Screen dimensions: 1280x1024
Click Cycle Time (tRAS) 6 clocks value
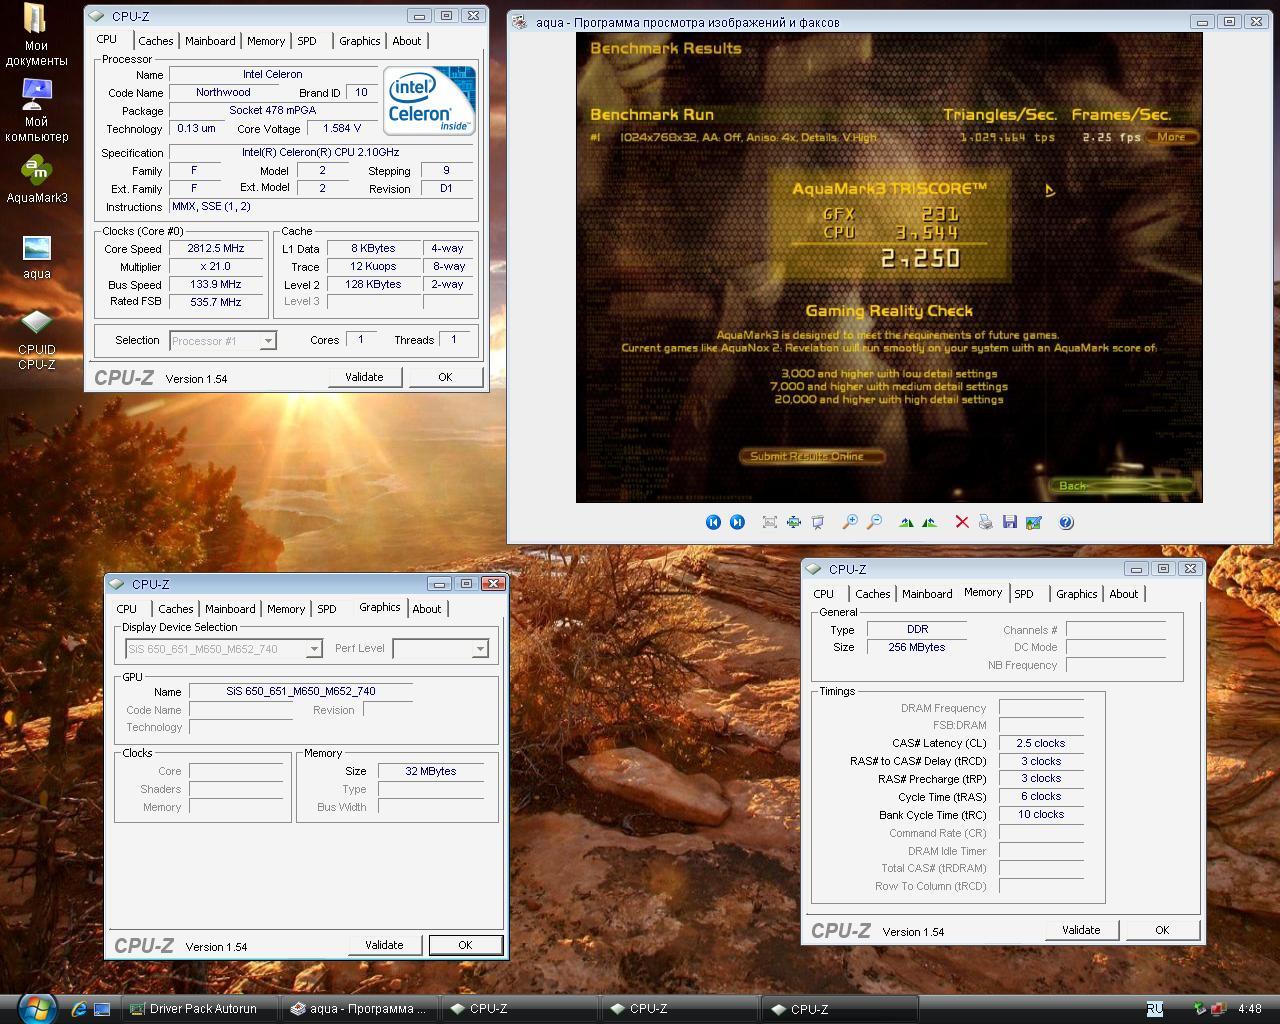click(1041, 797)
